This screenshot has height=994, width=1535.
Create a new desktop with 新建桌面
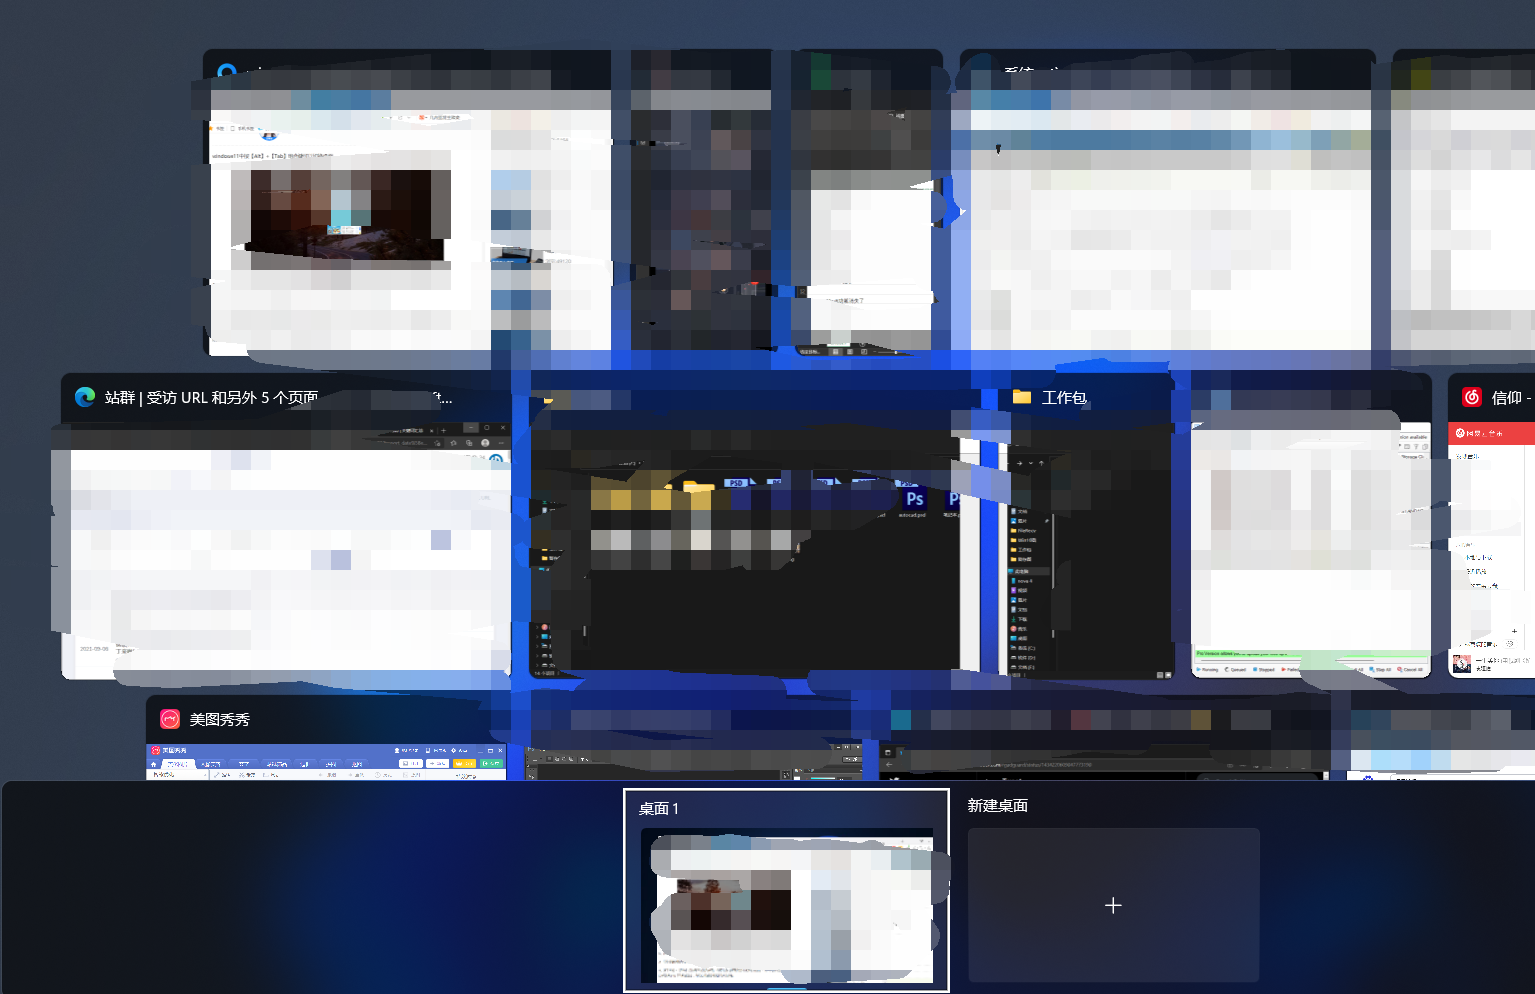click(x=1113, y=905)
